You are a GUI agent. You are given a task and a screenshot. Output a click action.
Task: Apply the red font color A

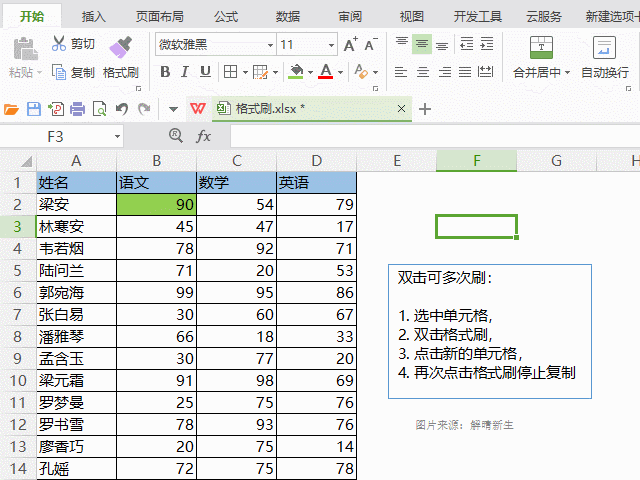[326, 71]
